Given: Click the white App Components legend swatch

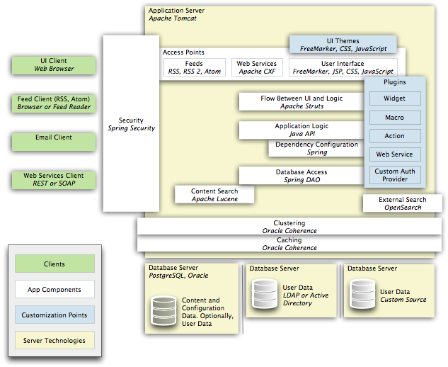Looking at the screenshot, I should [55, 289].
